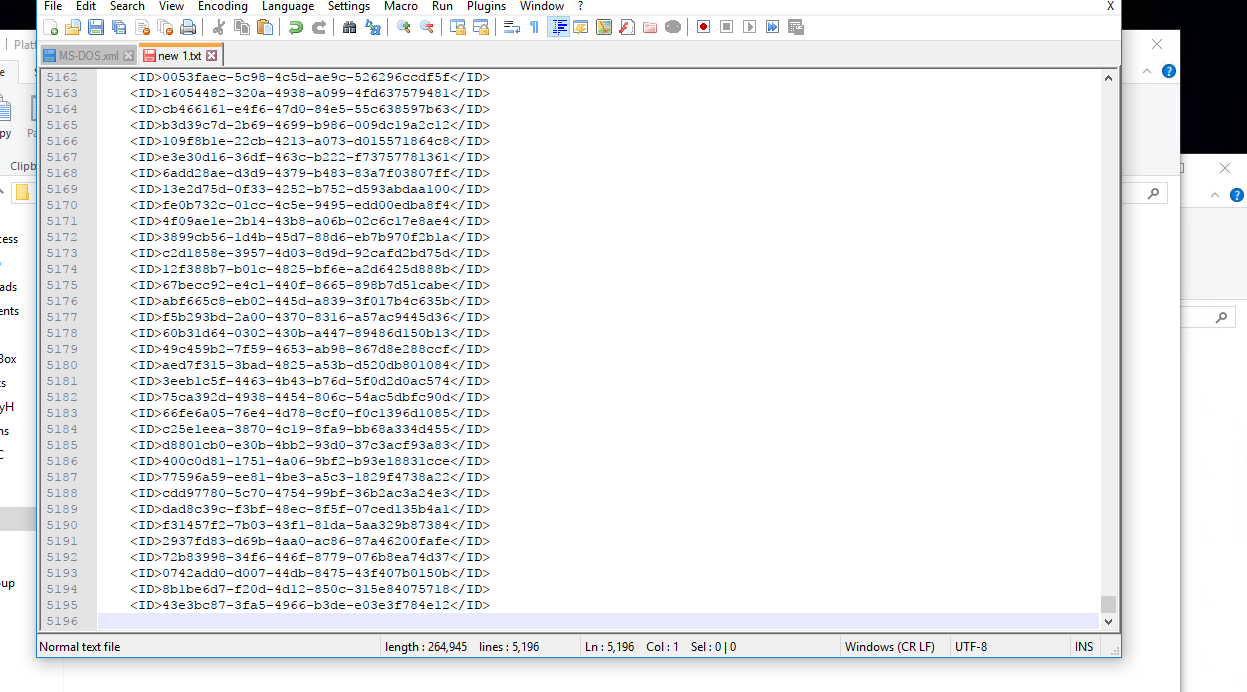1247x692 pixels.
Task: Open Folder as Workspace toolbar icon
Action: coord(650,27)
